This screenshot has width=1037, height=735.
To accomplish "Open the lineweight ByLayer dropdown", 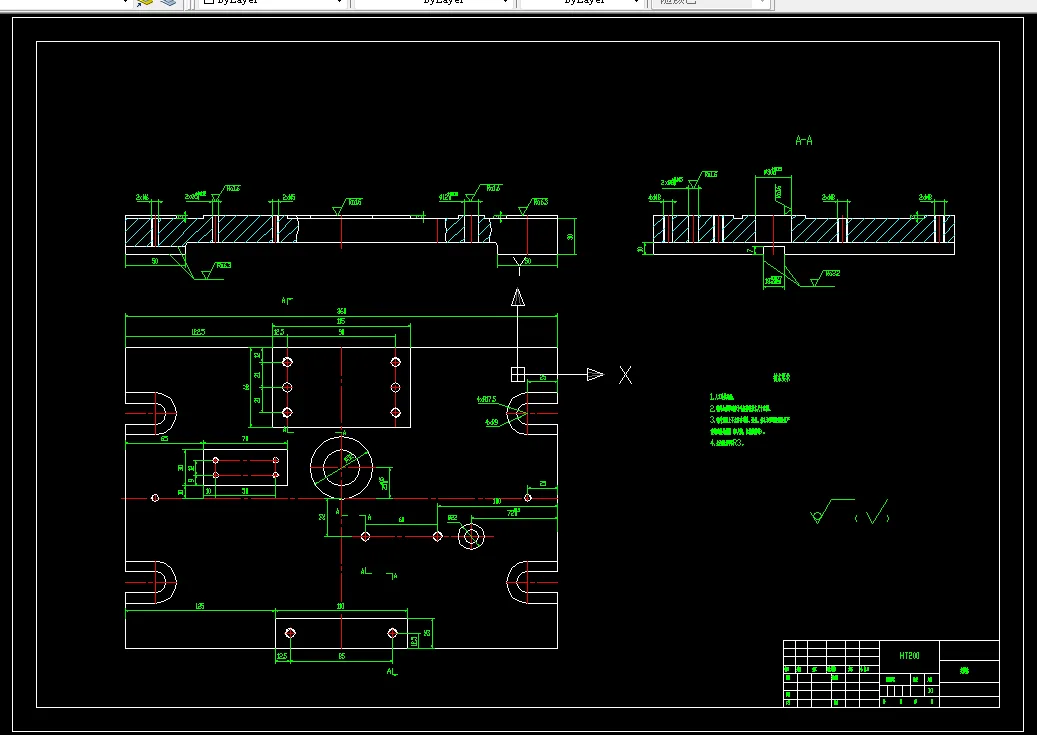I will (x=581, y=3).
